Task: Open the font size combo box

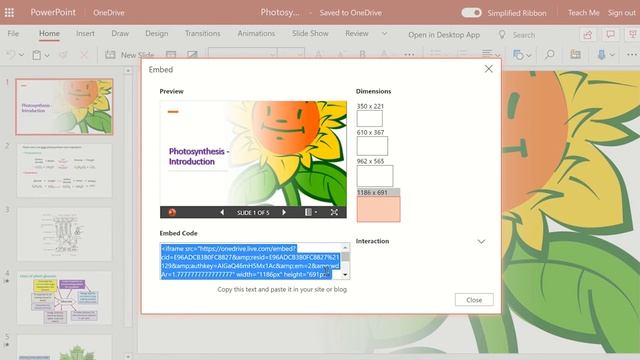Action: point(291,54)
